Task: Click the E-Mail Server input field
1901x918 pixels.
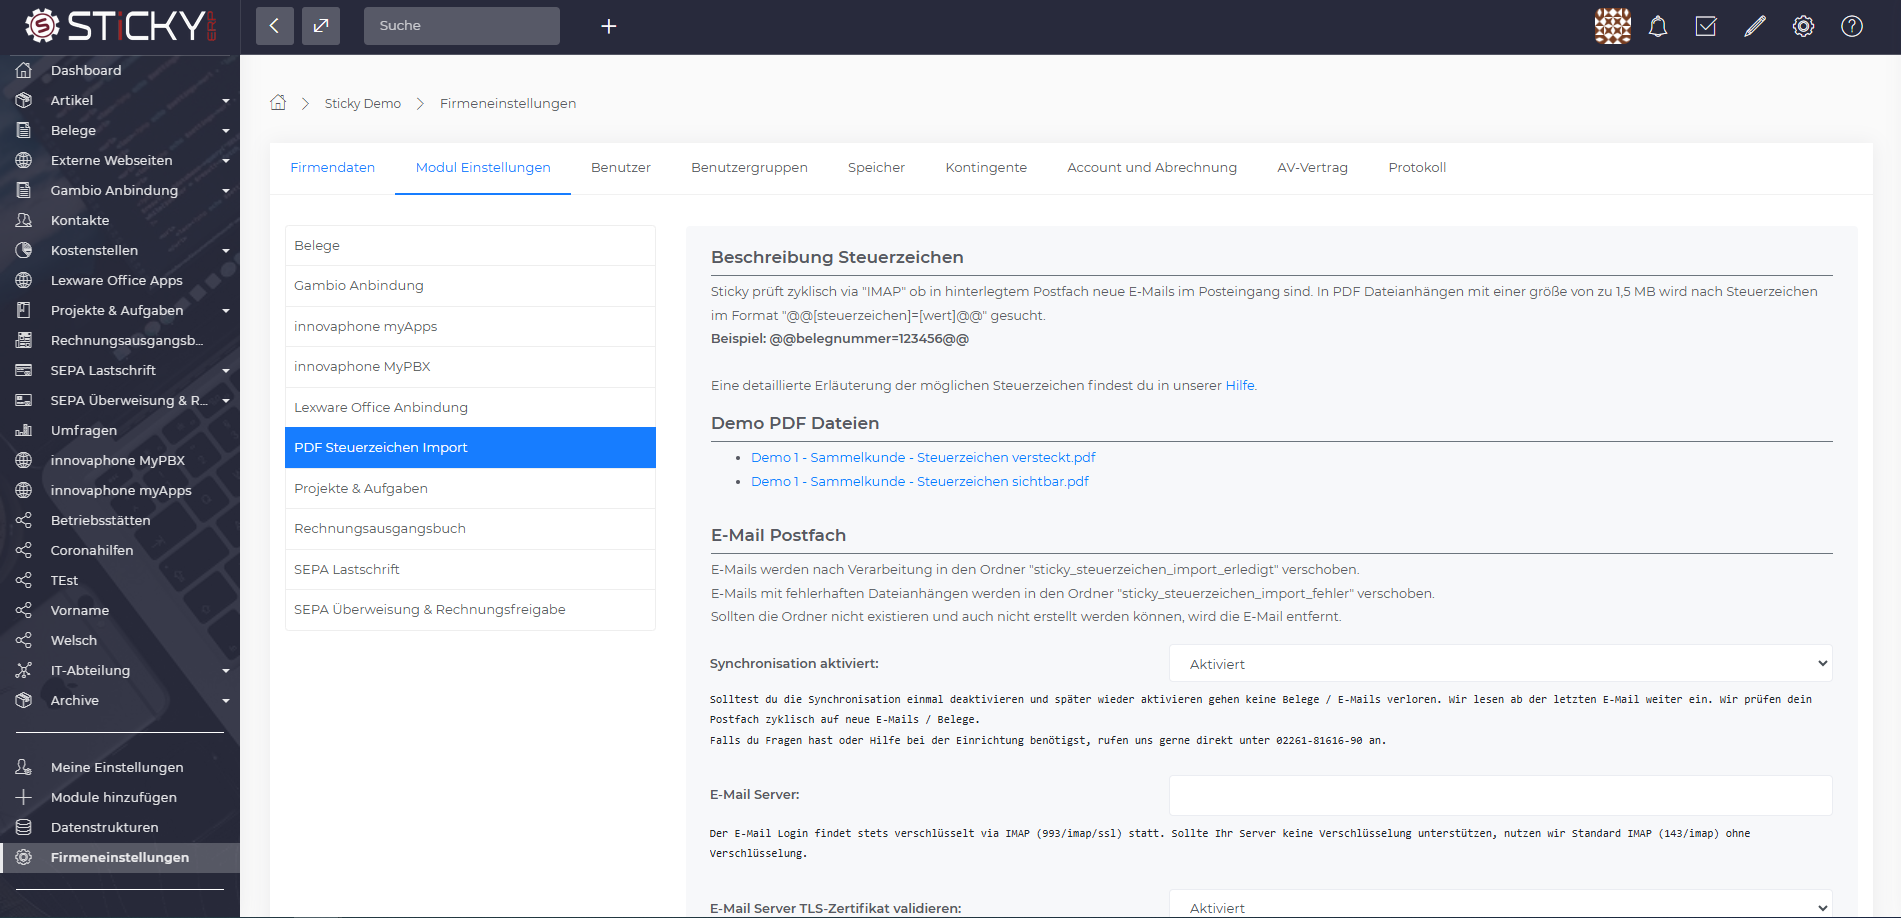Action: 1500,795
